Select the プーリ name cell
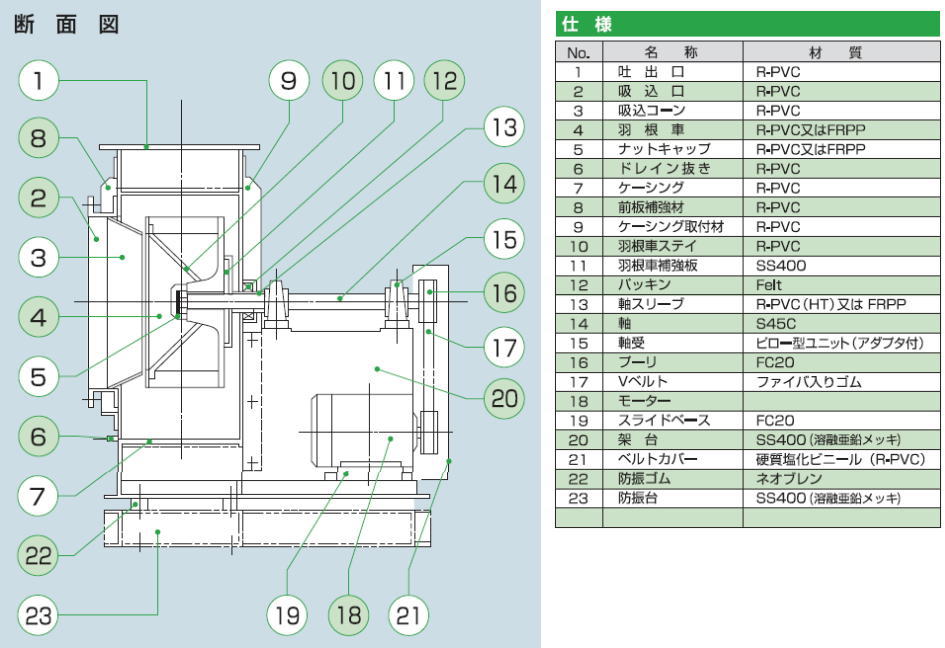945x648 pixels. point(673,362)
